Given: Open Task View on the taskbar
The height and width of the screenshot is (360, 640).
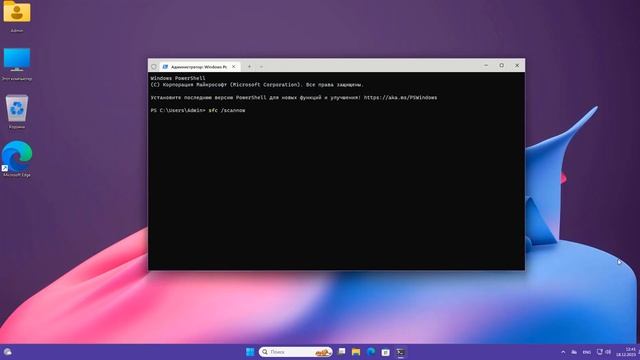Looking at the screenshot, I should click(x=342, y=352).
